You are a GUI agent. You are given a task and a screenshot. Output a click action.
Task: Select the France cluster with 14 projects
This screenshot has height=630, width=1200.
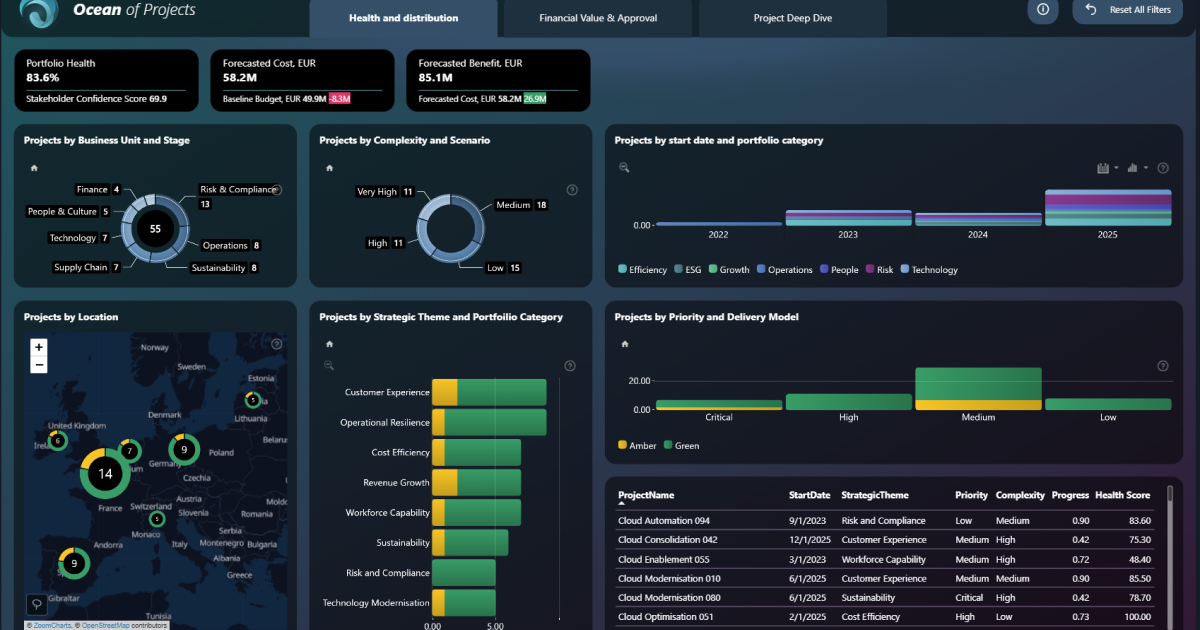105,474
